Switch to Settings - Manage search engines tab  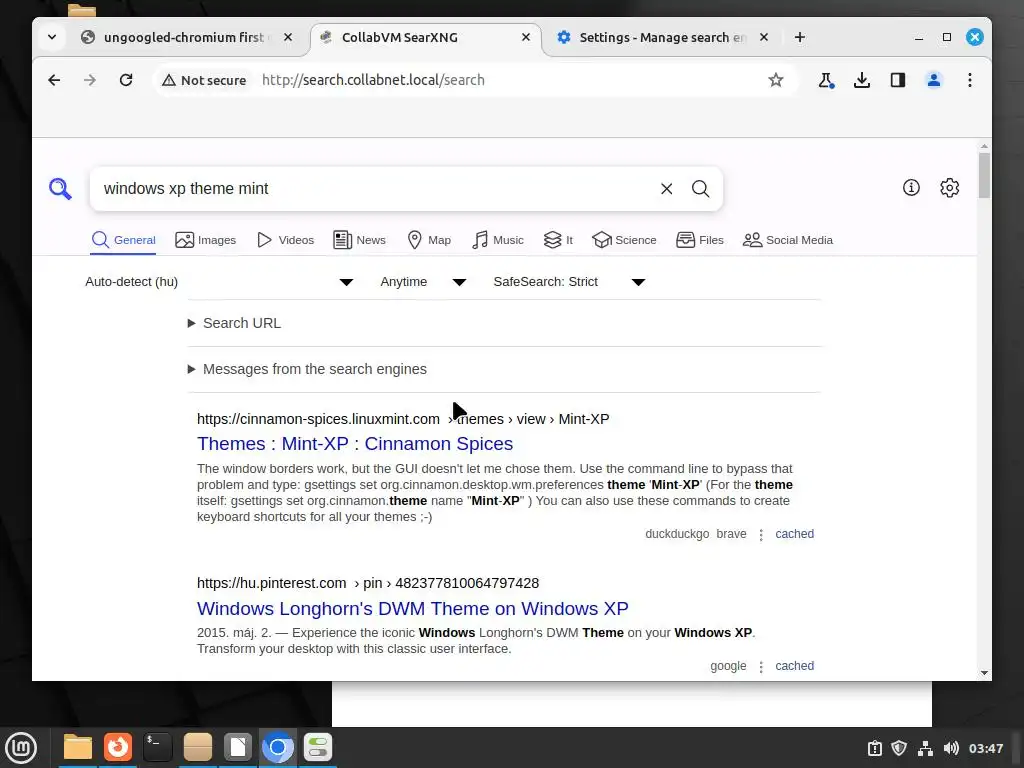point(661,37)
